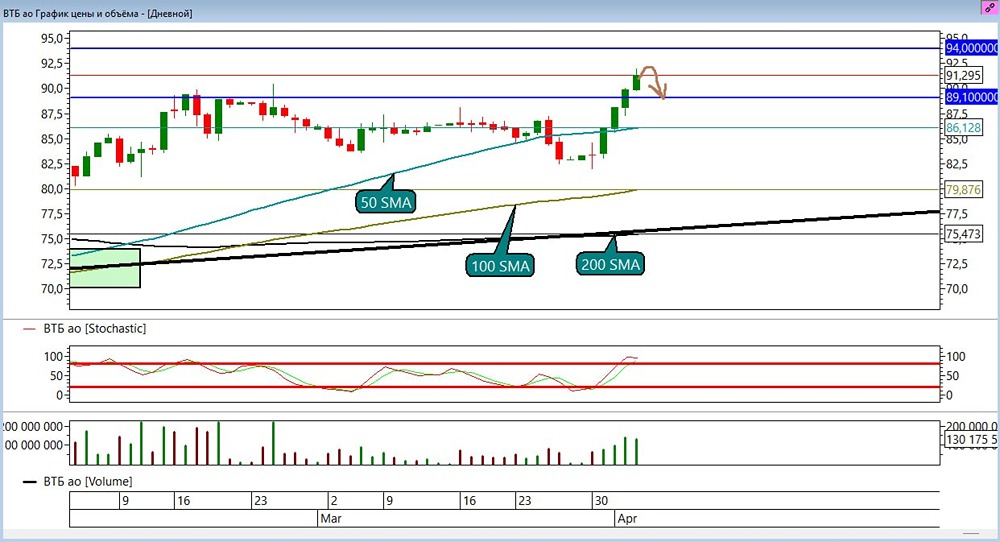Click 80,0 on the left price axis
Screen dimensions: 1000x542
point(52,189)
